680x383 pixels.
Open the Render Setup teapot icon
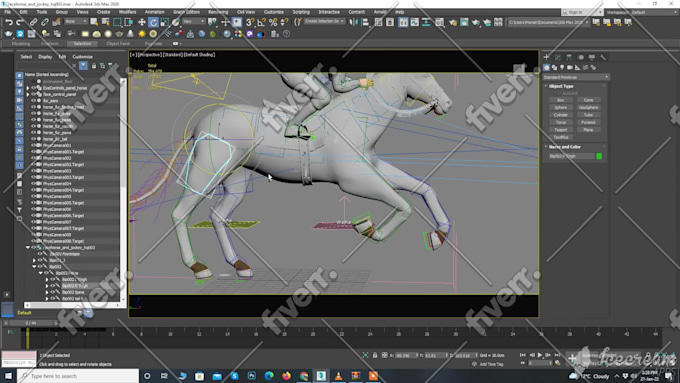click(x=453, y=22)
